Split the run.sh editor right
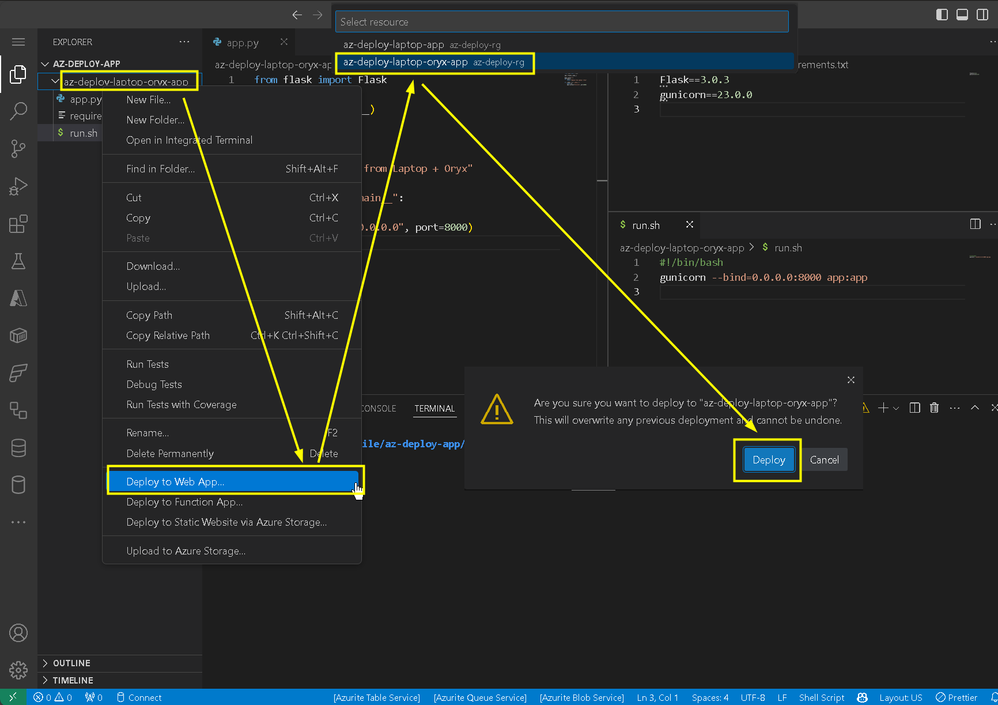Viewport: 998px width, 705px height. click(x=975, y=224)
